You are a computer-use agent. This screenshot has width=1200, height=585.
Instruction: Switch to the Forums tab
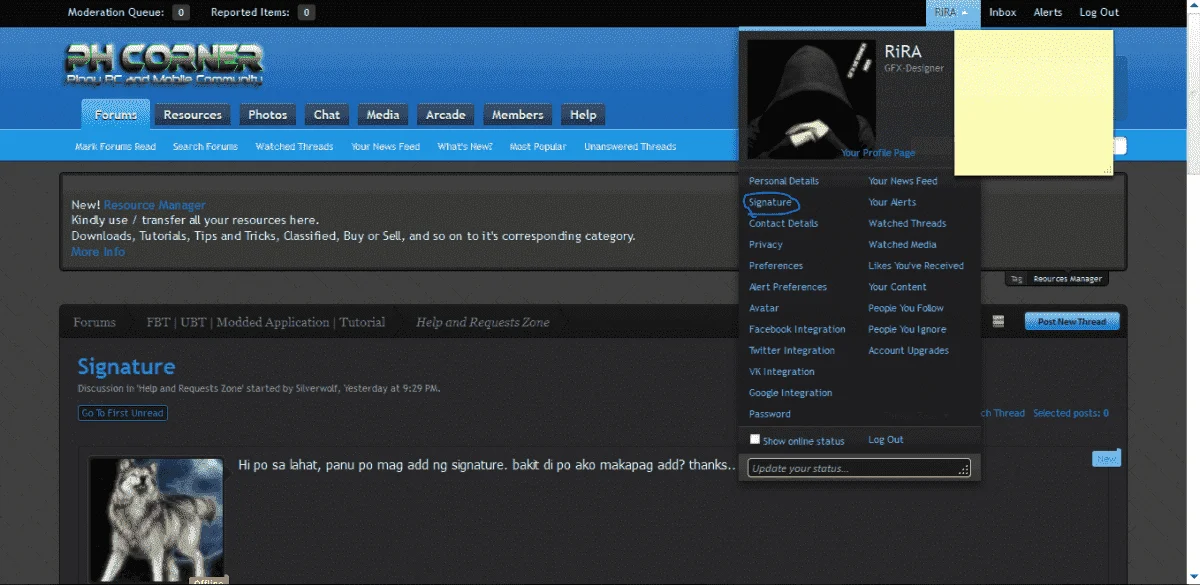116,115
